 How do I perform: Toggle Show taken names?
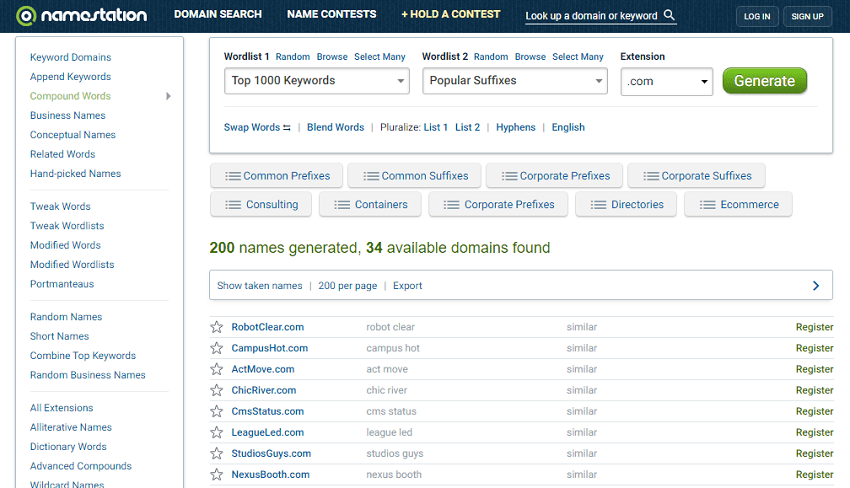260,286
